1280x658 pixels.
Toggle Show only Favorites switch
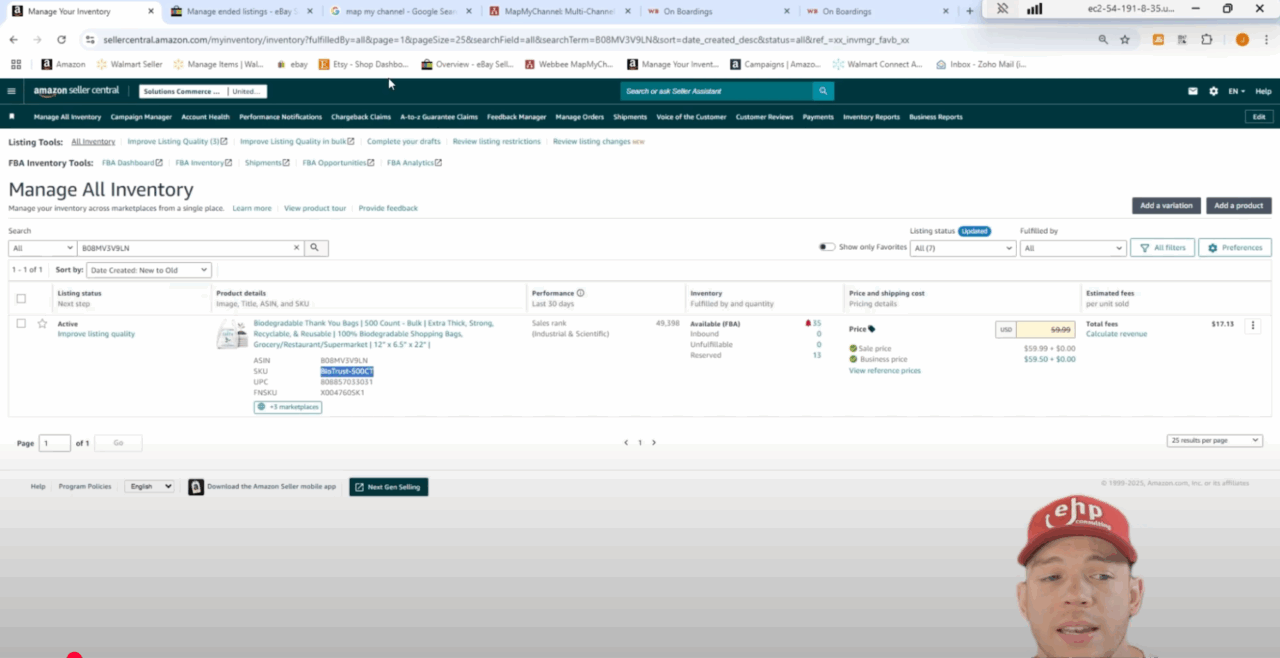(826, 247)
